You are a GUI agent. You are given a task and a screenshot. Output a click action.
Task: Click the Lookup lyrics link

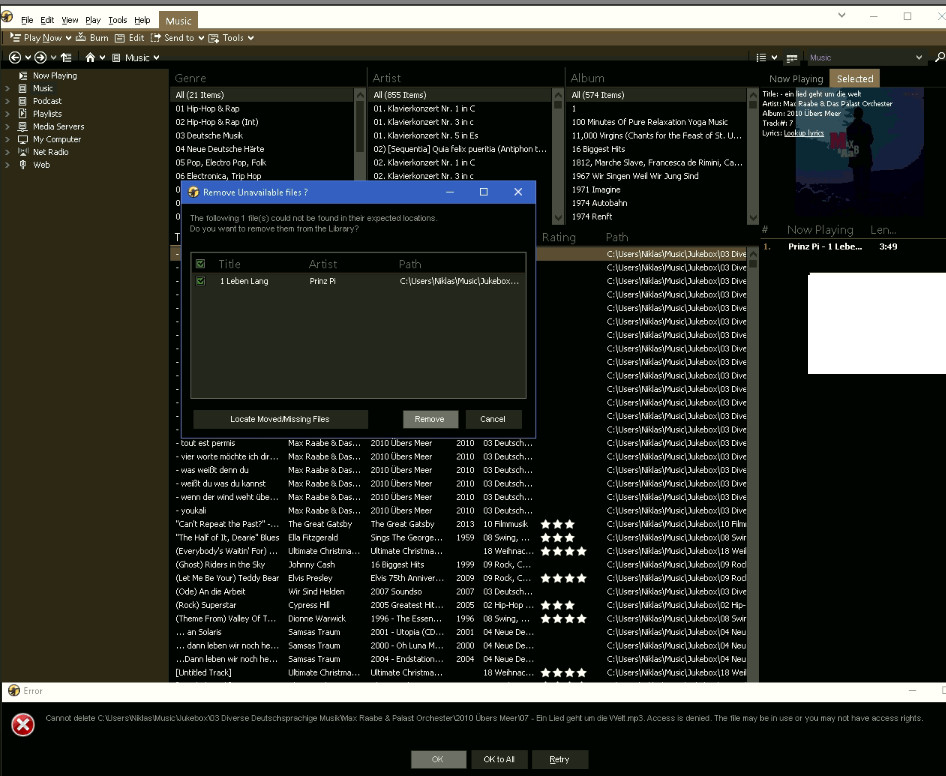pos(804,133)
